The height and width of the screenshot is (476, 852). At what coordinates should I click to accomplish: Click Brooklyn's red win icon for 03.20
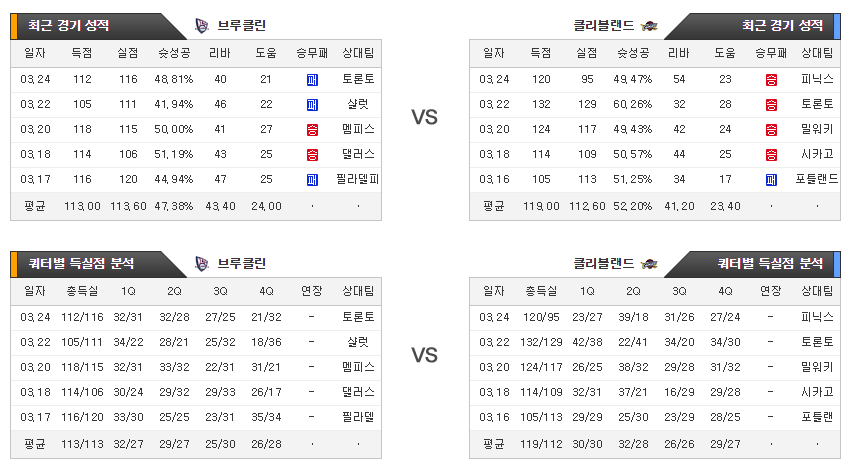[x=312, y=130]
